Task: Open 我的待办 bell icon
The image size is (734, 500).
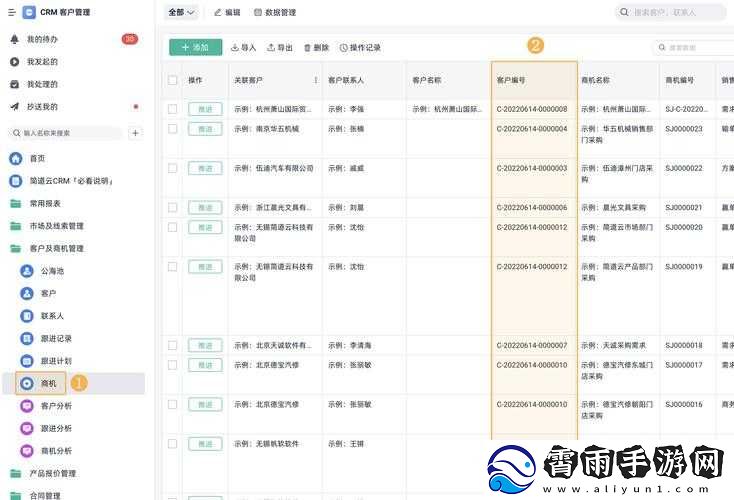Action: click(15, 39)
